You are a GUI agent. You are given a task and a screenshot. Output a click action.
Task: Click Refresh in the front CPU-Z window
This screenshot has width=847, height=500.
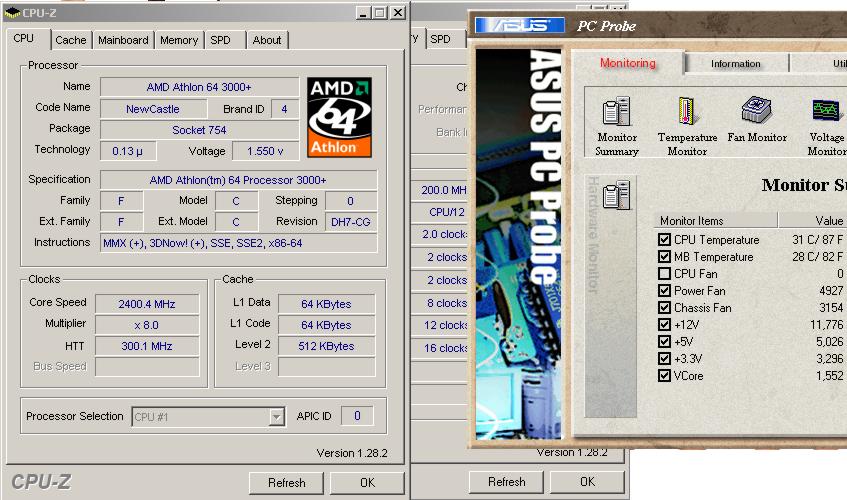[286, 483]
